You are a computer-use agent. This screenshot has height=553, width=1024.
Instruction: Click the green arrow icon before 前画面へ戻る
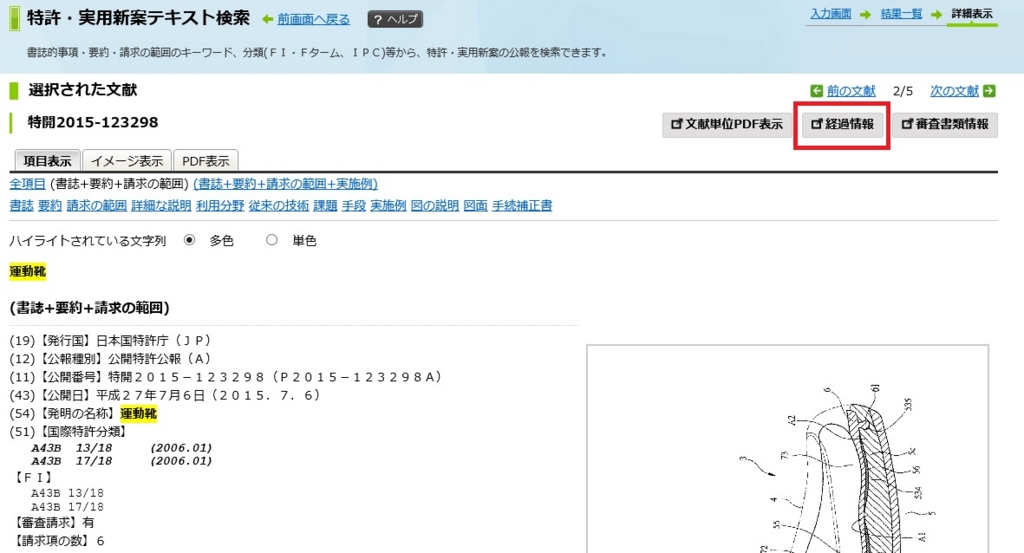tap(267, 20)
